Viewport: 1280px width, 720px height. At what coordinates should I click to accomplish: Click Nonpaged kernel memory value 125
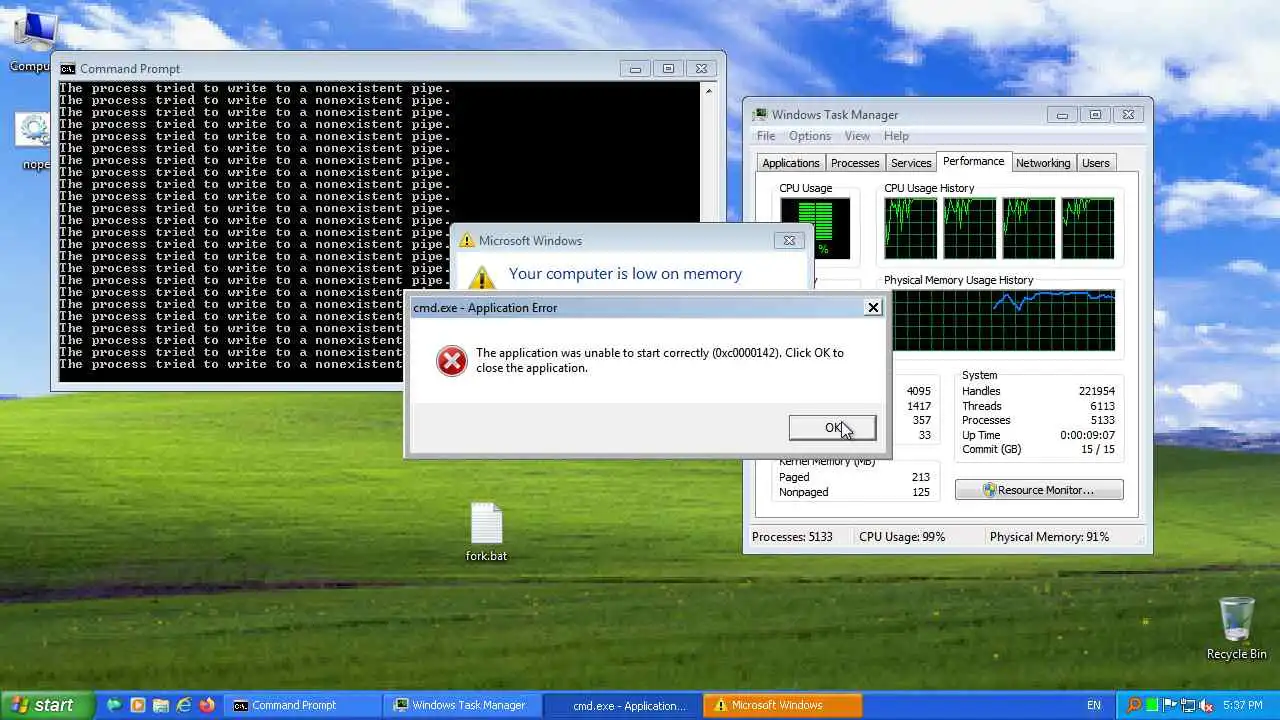click(920, 492)
